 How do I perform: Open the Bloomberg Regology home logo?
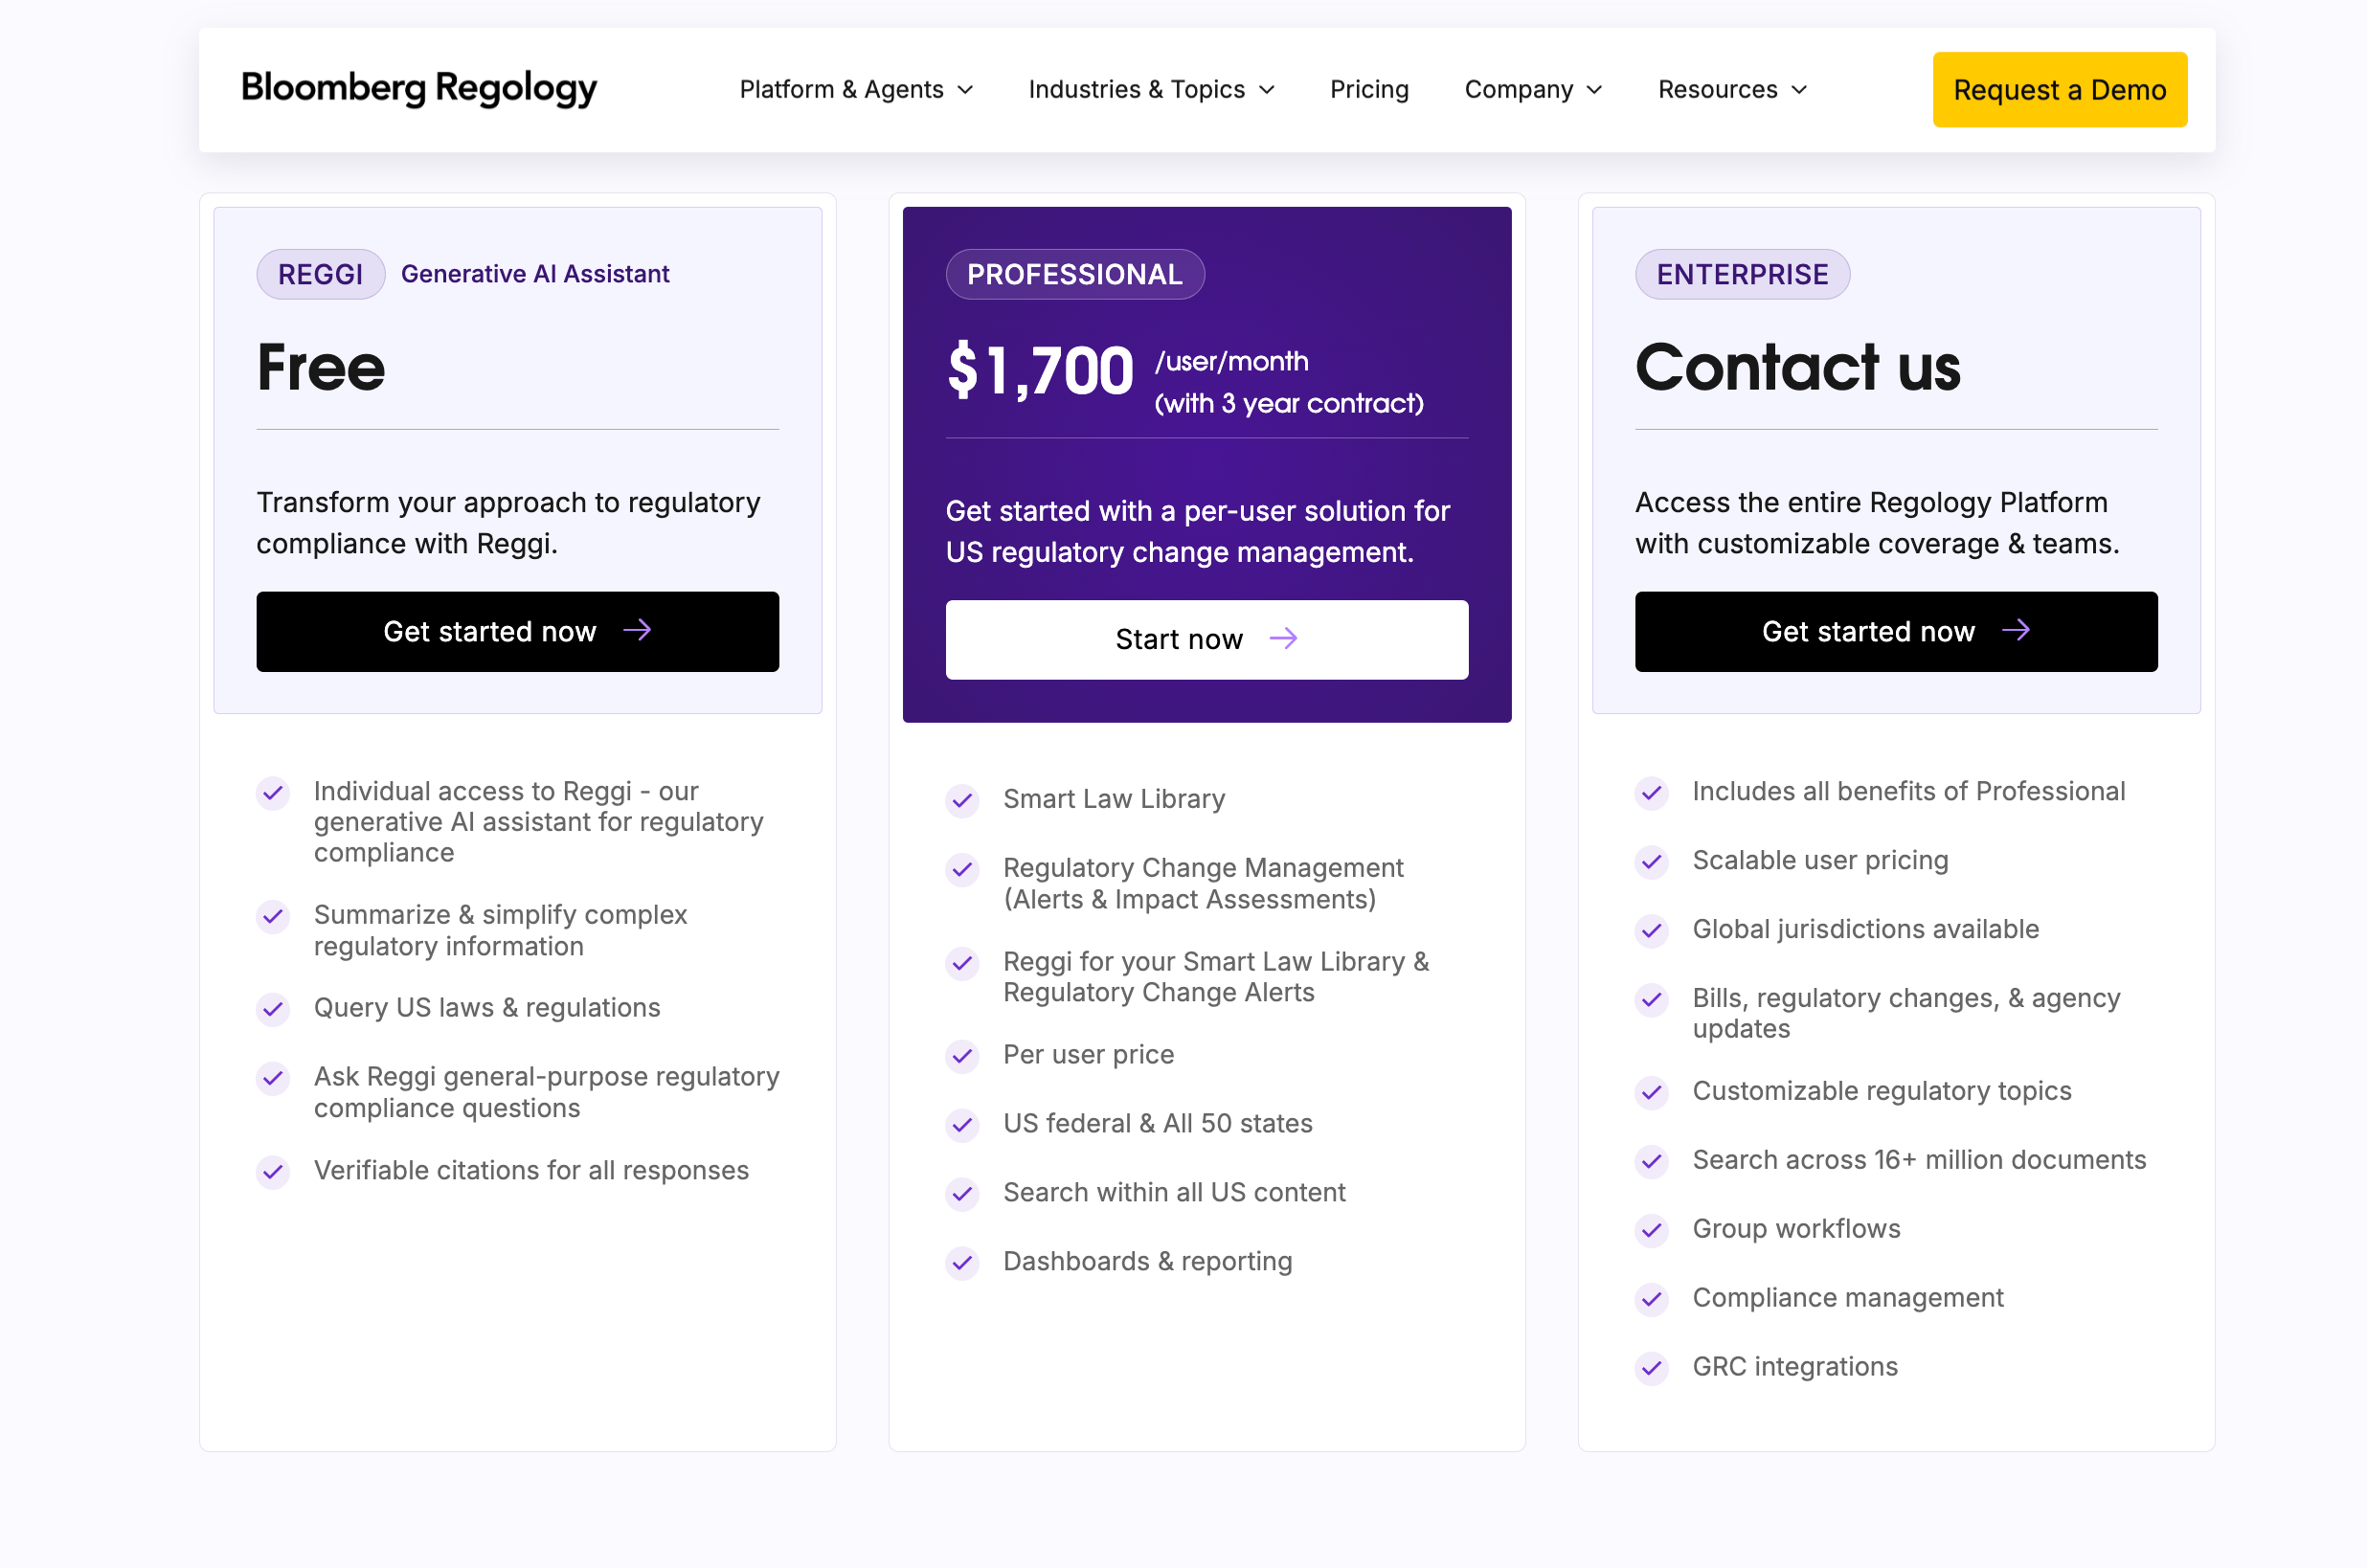point(418,89)
